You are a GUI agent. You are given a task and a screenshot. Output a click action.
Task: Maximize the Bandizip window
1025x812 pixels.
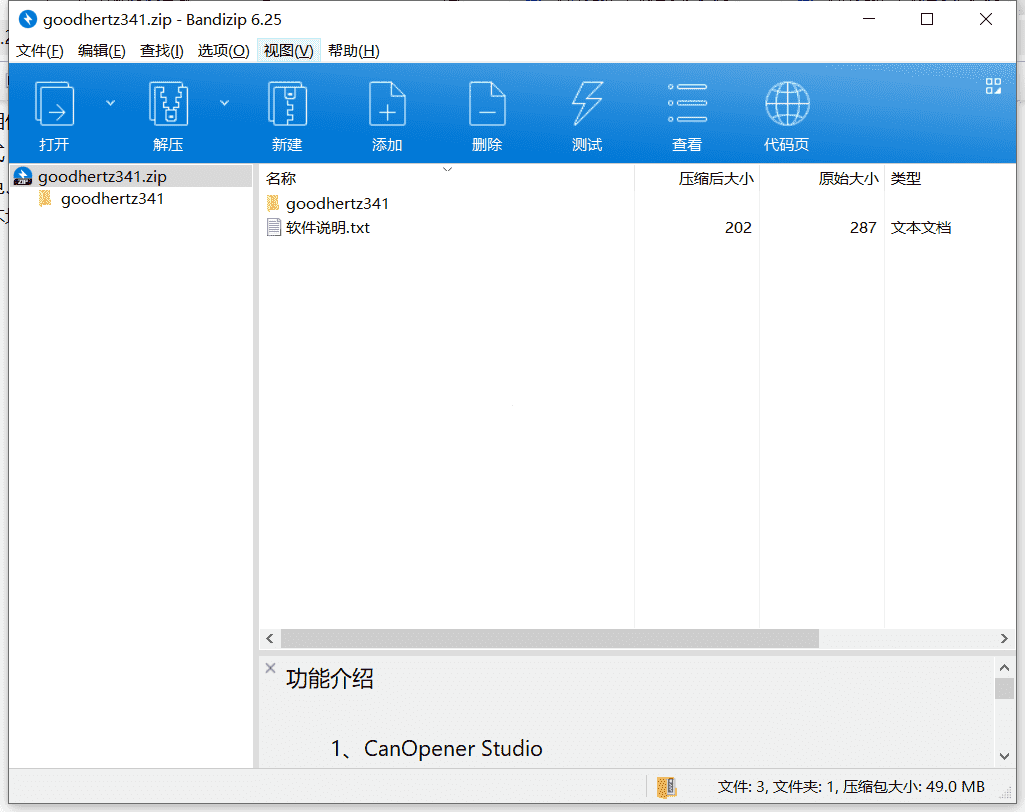tap(927, 20)
